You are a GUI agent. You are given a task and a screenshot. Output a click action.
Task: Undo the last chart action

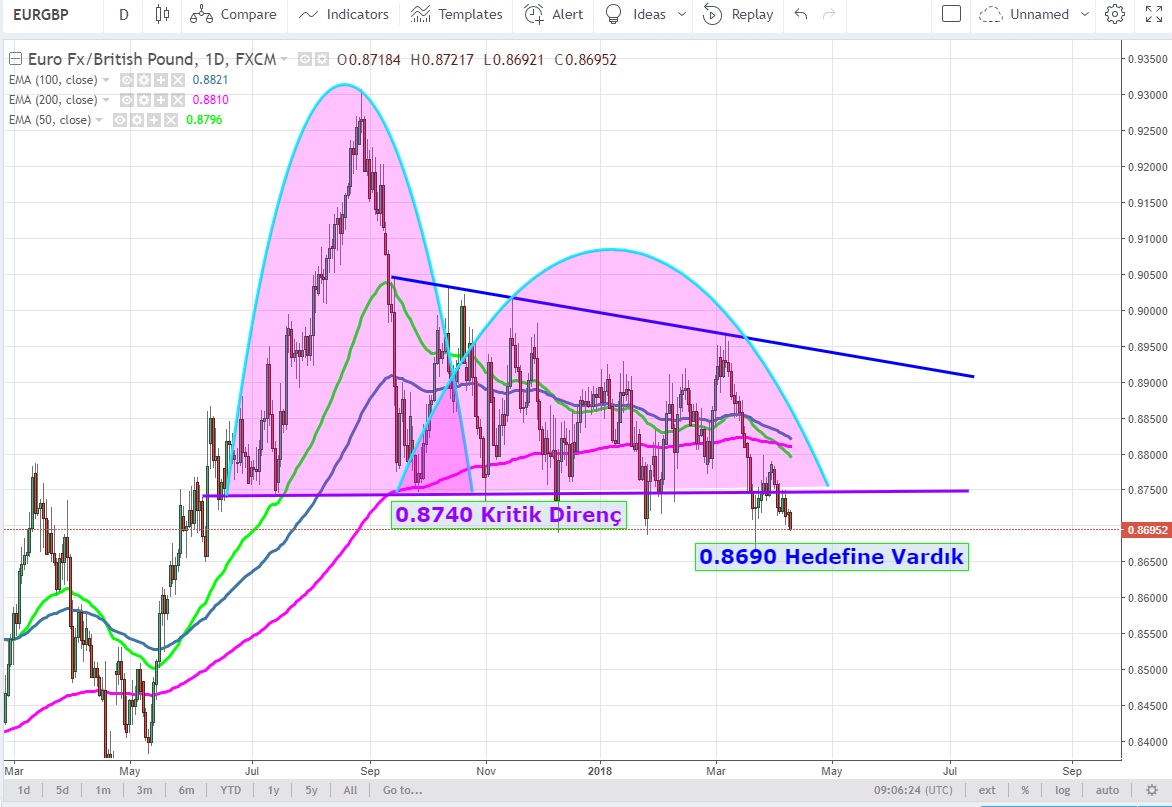pos(800,14)
